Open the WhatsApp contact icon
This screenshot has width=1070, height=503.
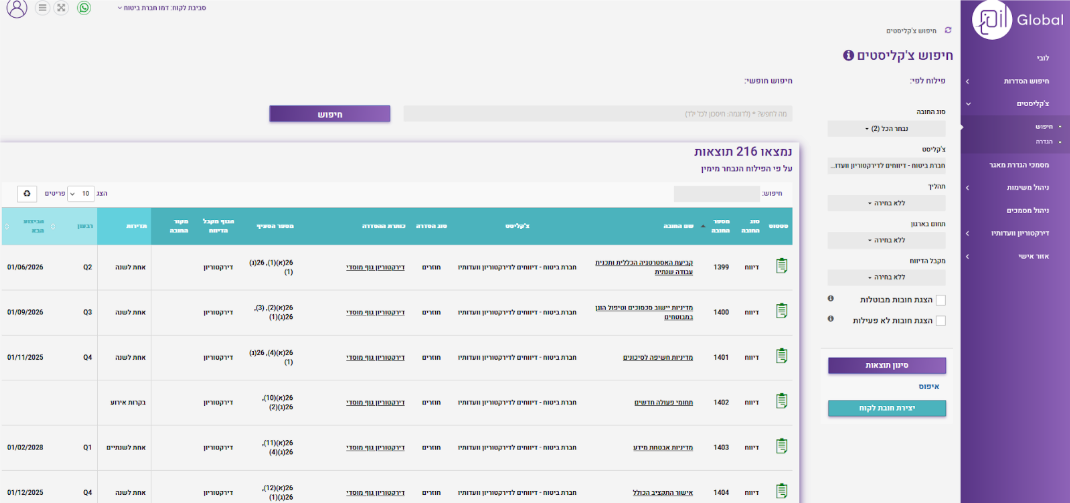point(84,8)
